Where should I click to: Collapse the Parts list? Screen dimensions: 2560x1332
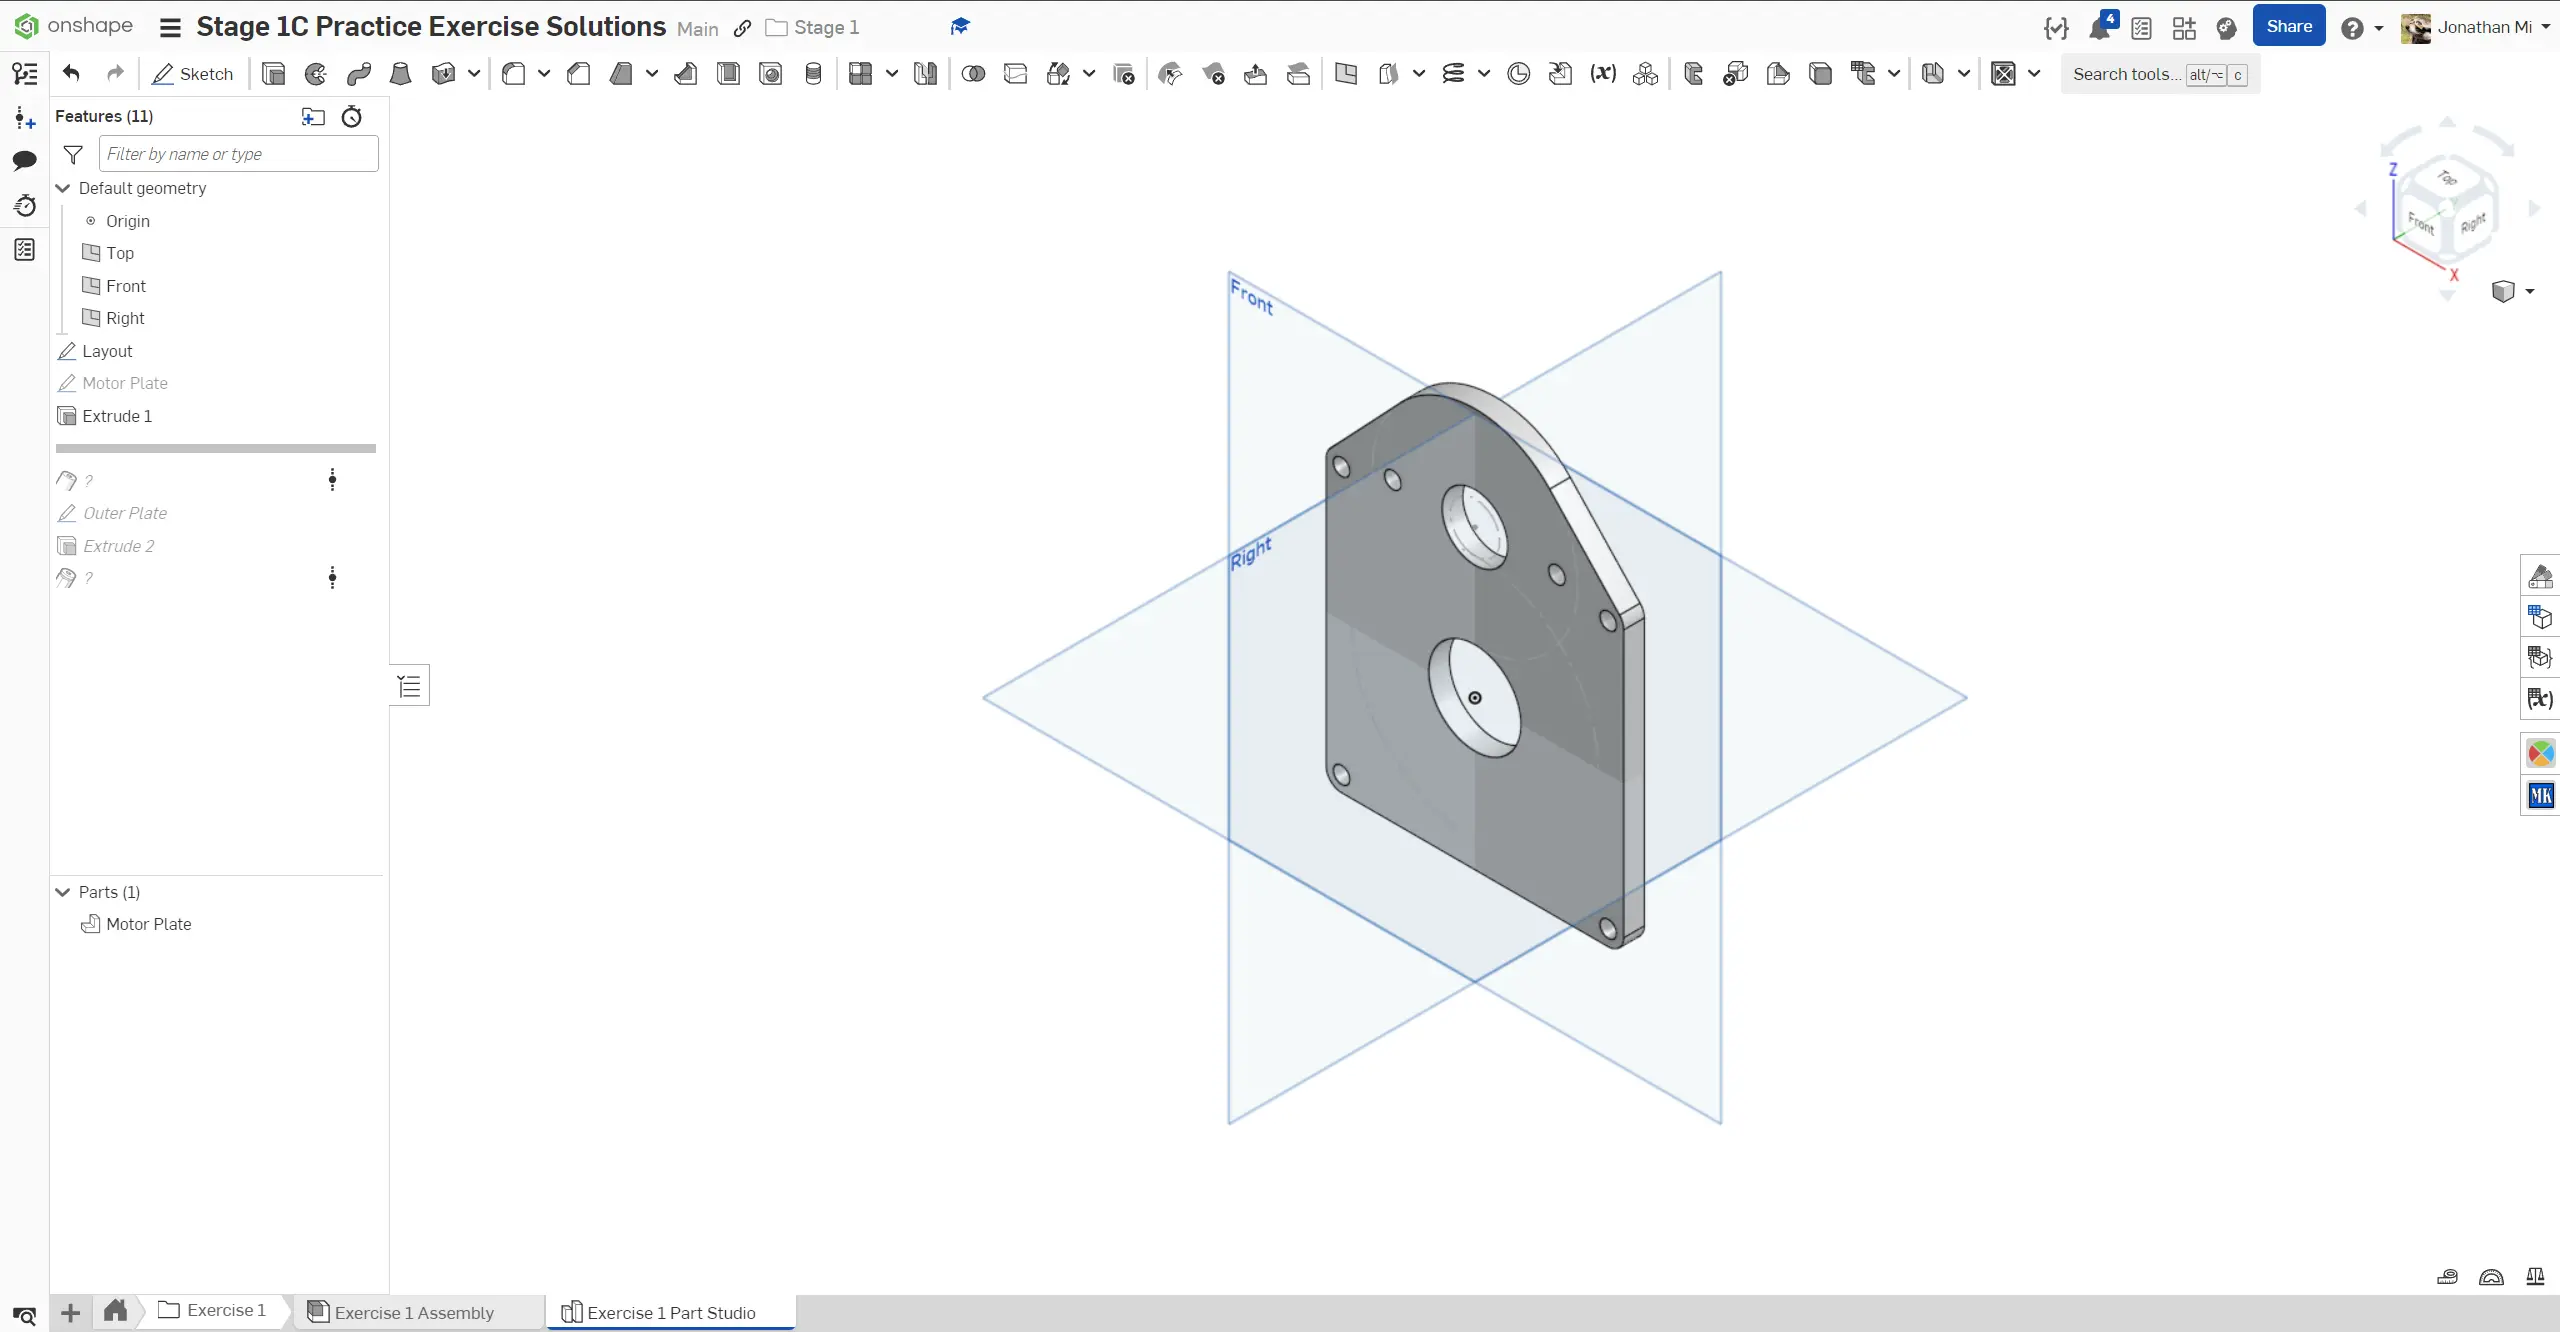63,892
